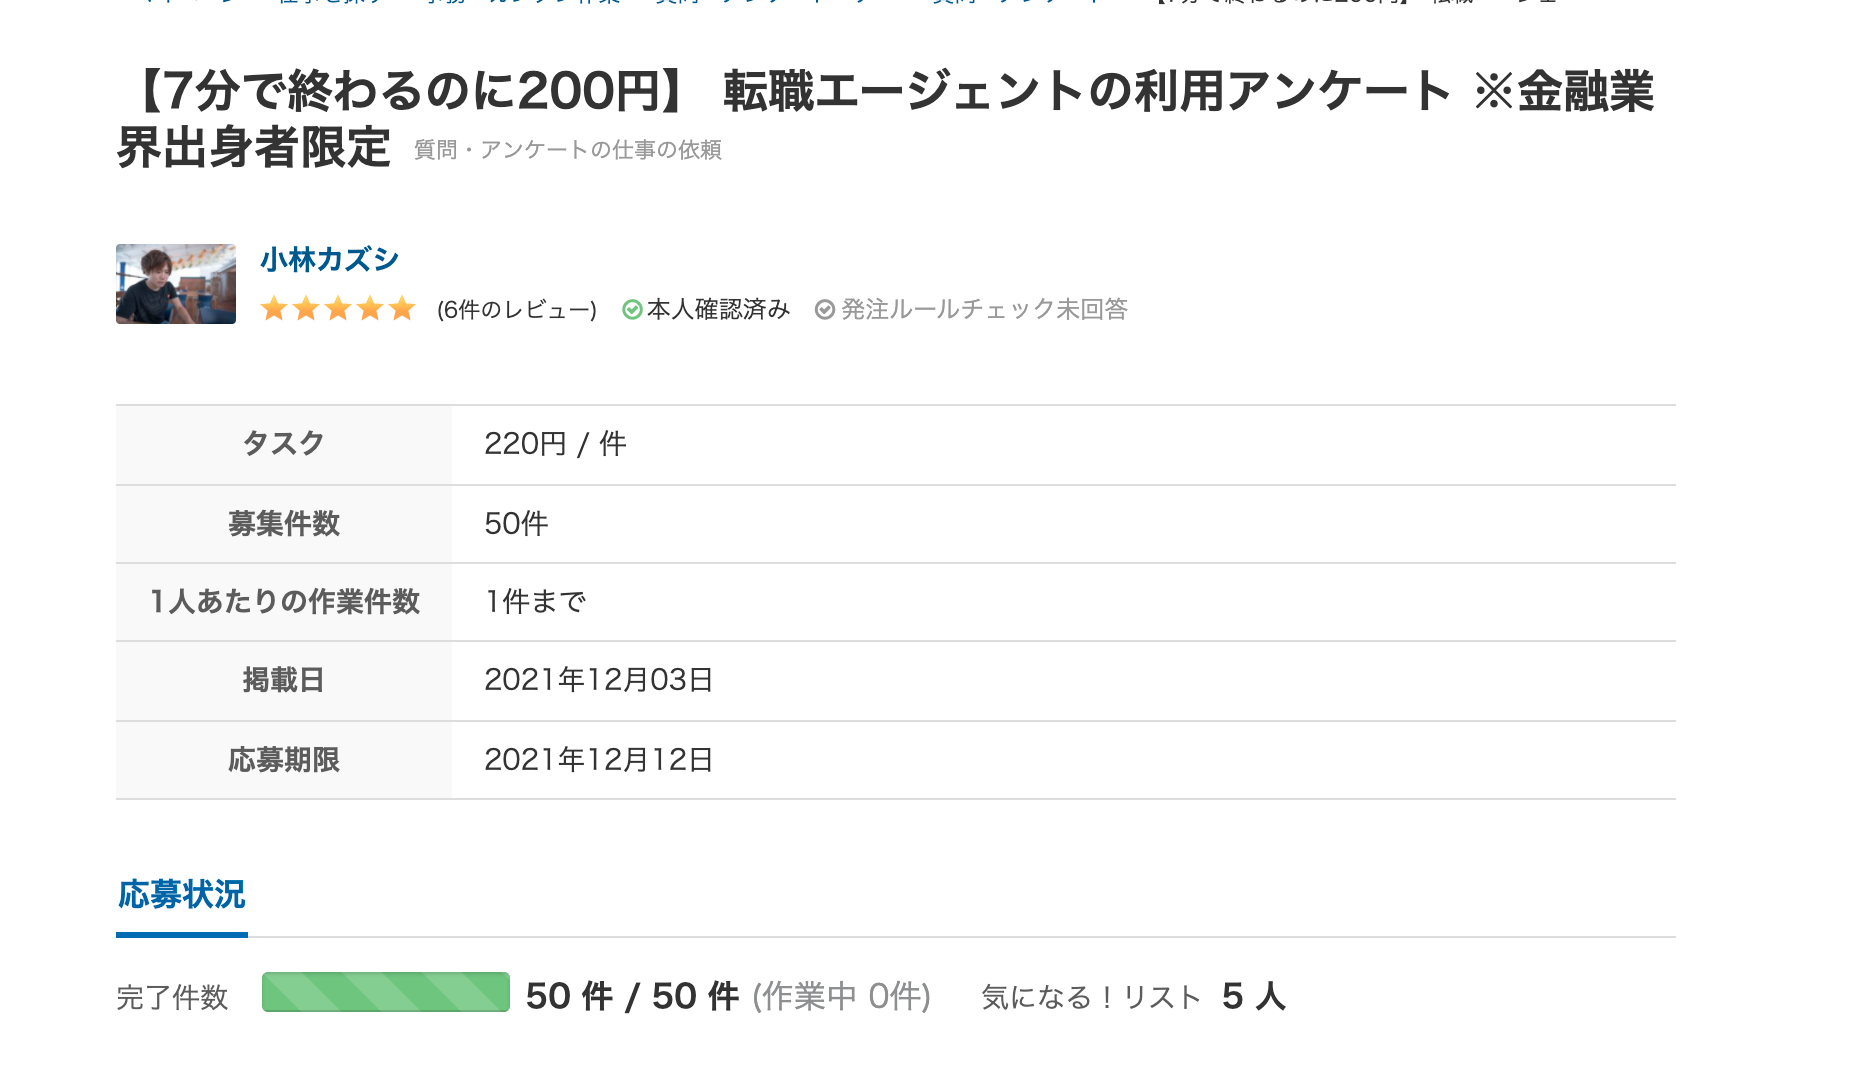Click the 募集件数 row header
This screenshot has width=1850, height=1078.
pyautogui.click(x=284, y=524)
